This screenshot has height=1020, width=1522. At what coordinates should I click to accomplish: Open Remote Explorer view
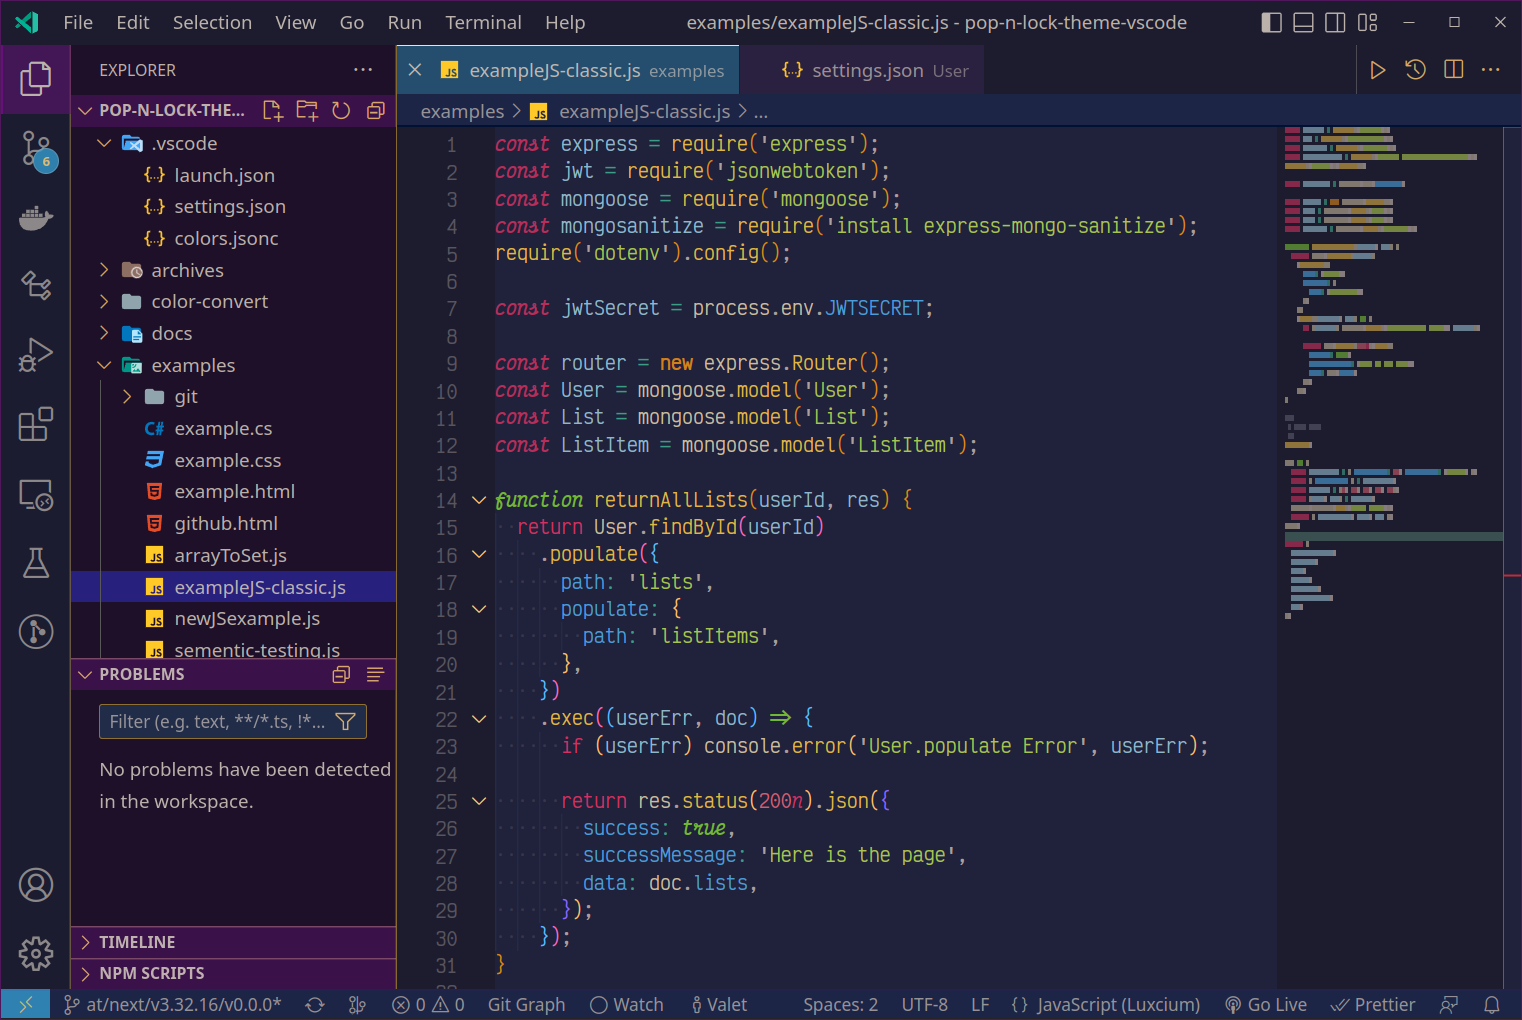coord(35,494)
